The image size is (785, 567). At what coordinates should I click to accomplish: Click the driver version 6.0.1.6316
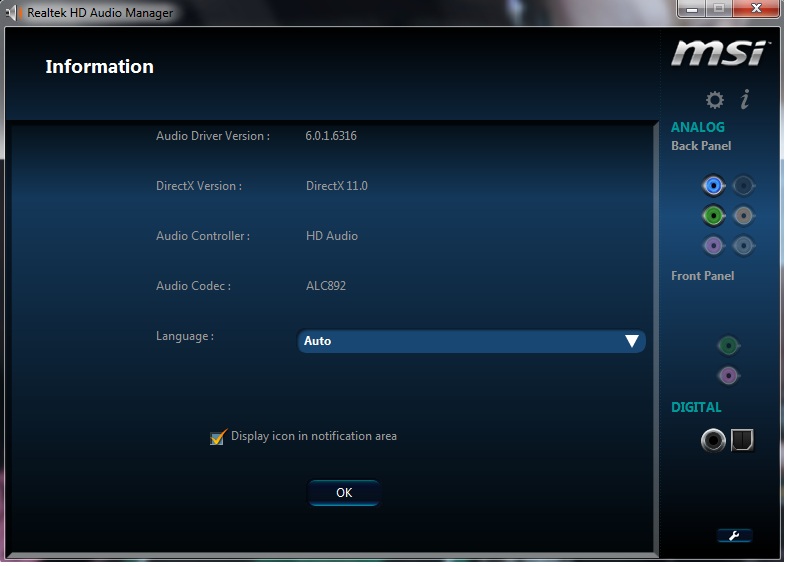tap(331, 136)
